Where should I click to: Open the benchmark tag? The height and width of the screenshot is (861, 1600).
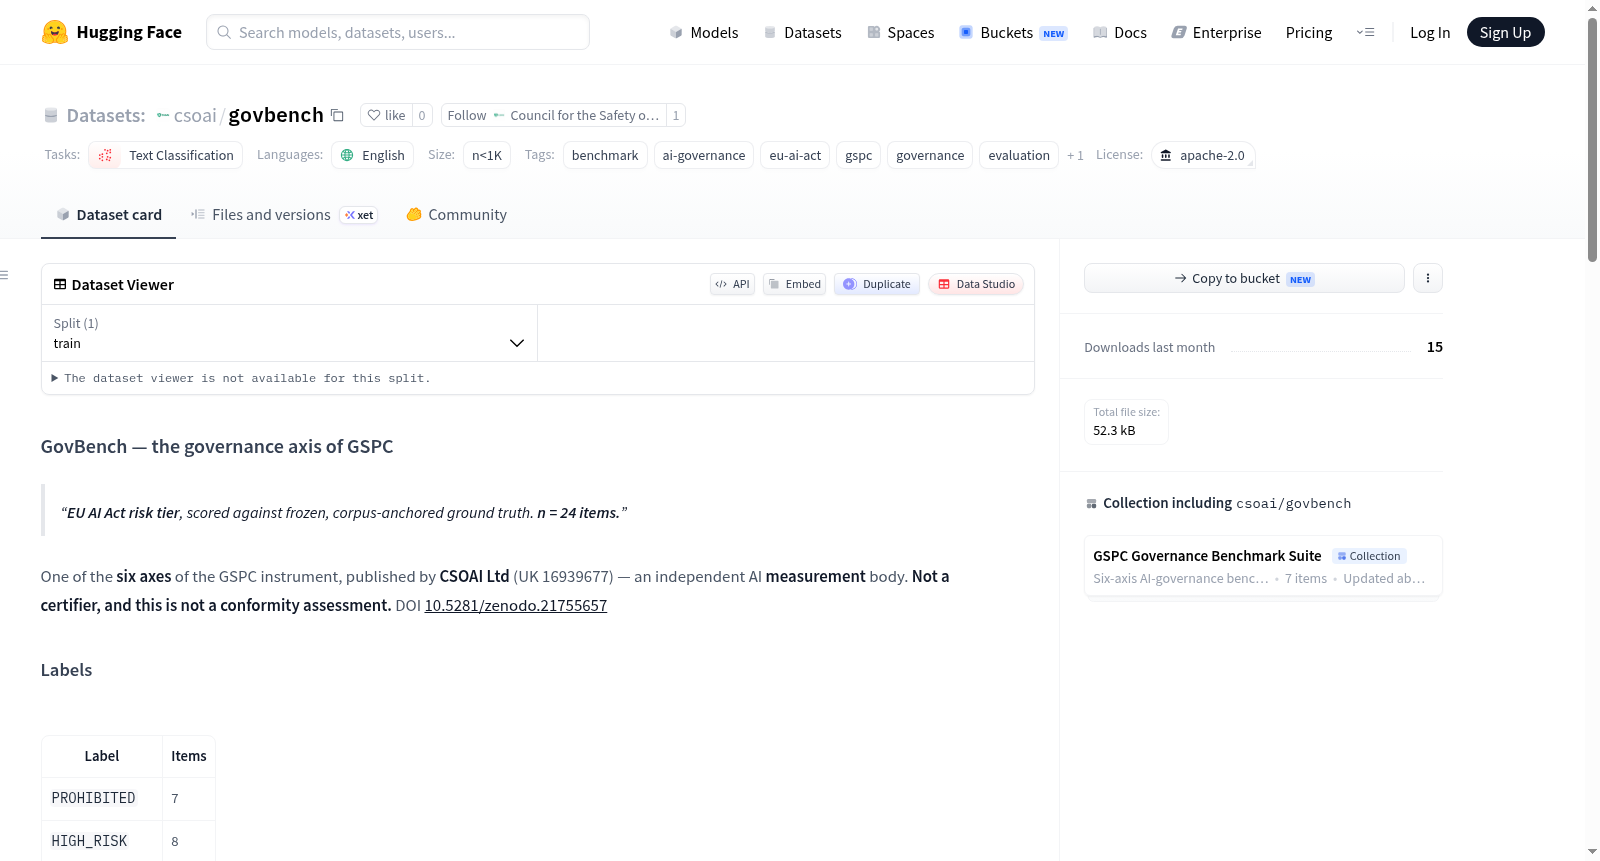pyautogui.click(x=605, y=155)
